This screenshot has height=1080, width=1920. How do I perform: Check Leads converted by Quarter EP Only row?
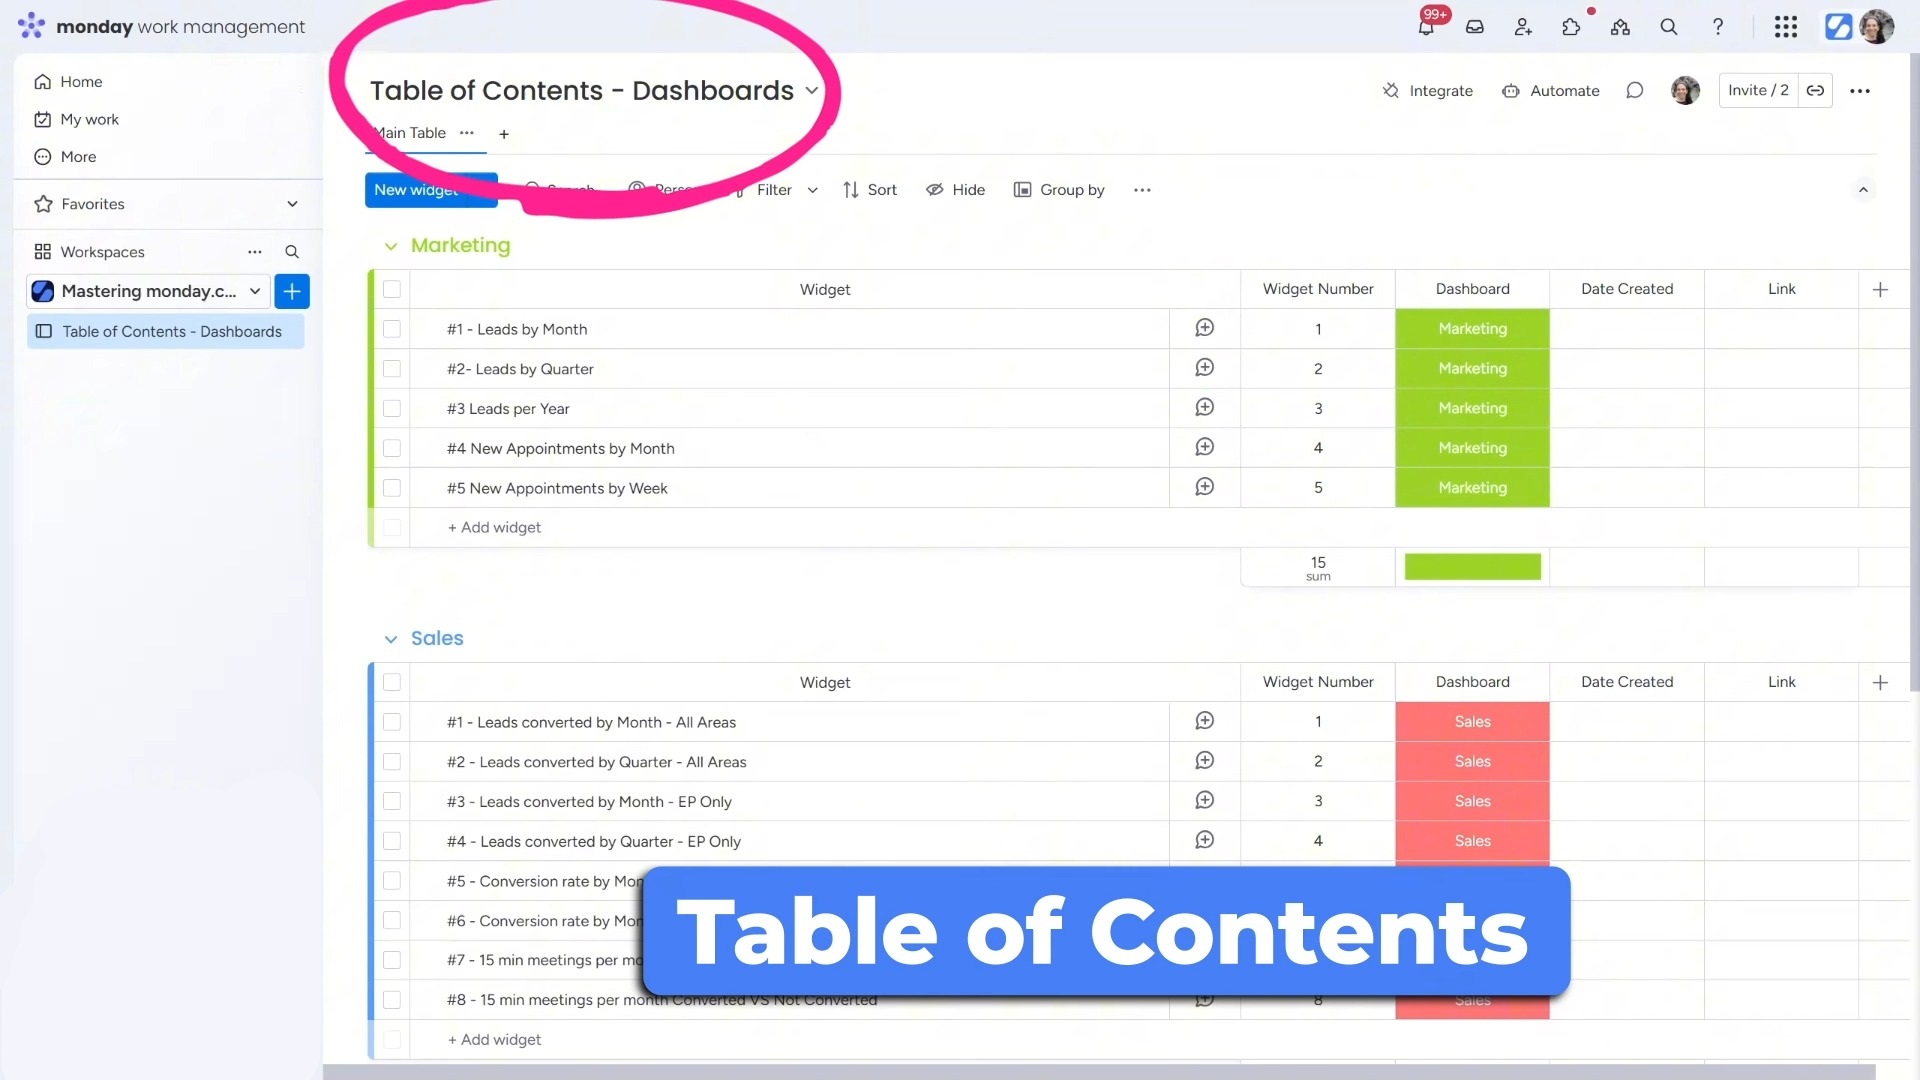pyautogui.click(x=392, y=841)
